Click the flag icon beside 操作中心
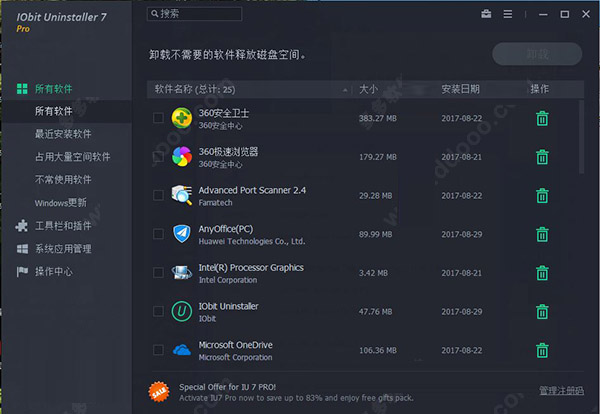 pos(22,272)
